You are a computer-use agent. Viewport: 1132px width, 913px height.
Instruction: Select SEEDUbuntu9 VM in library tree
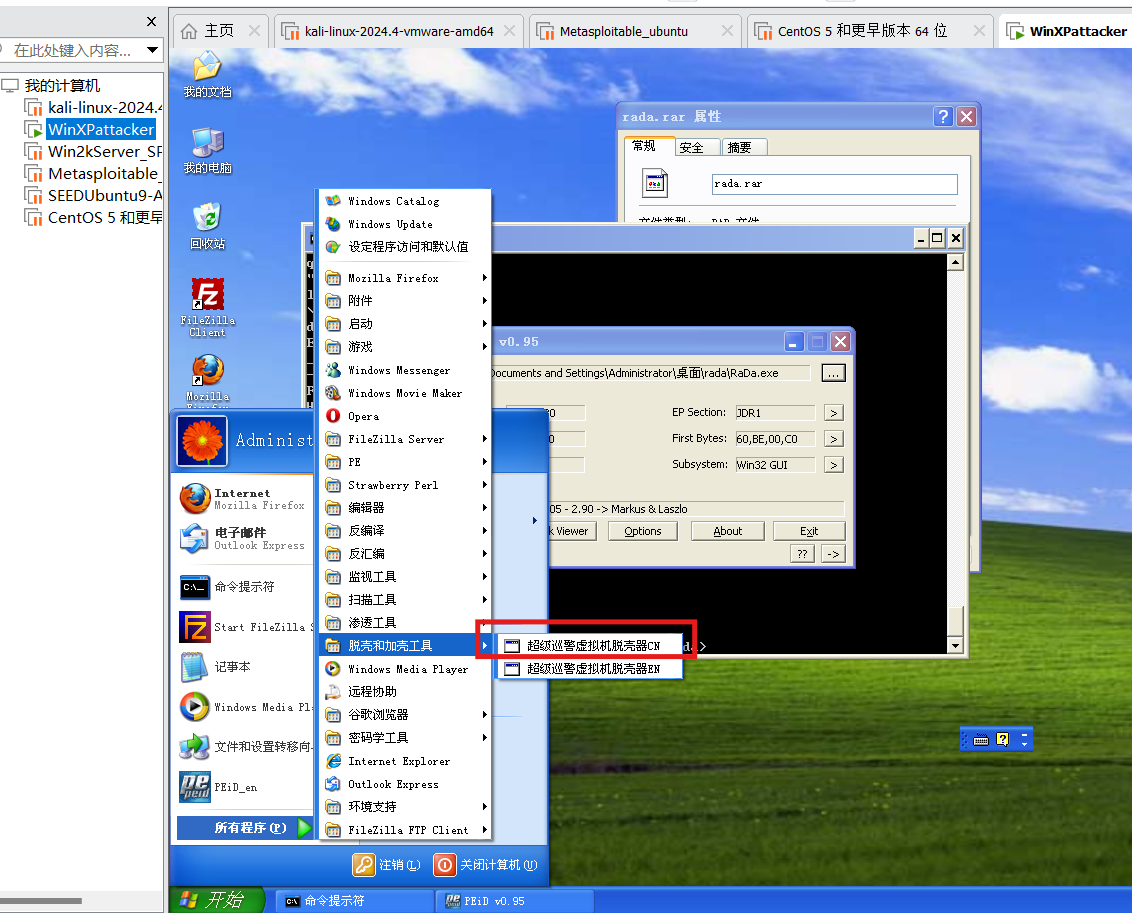(x=93, y=196)
